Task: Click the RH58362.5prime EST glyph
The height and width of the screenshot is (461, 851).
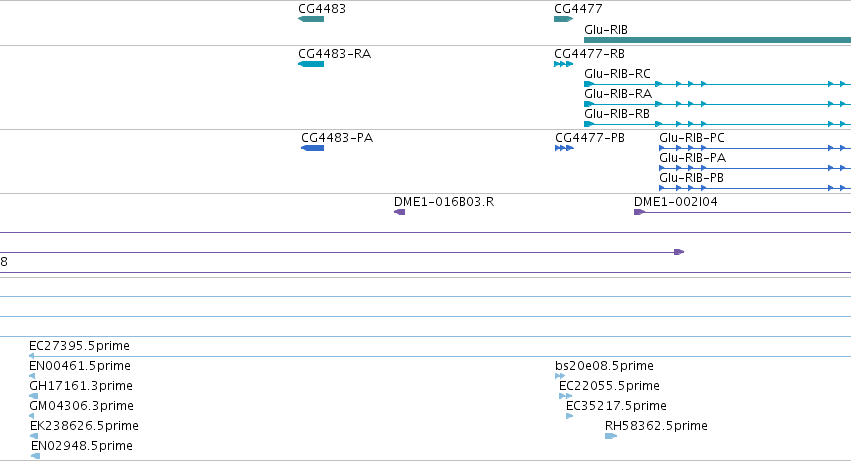Action: coord(611,436)
